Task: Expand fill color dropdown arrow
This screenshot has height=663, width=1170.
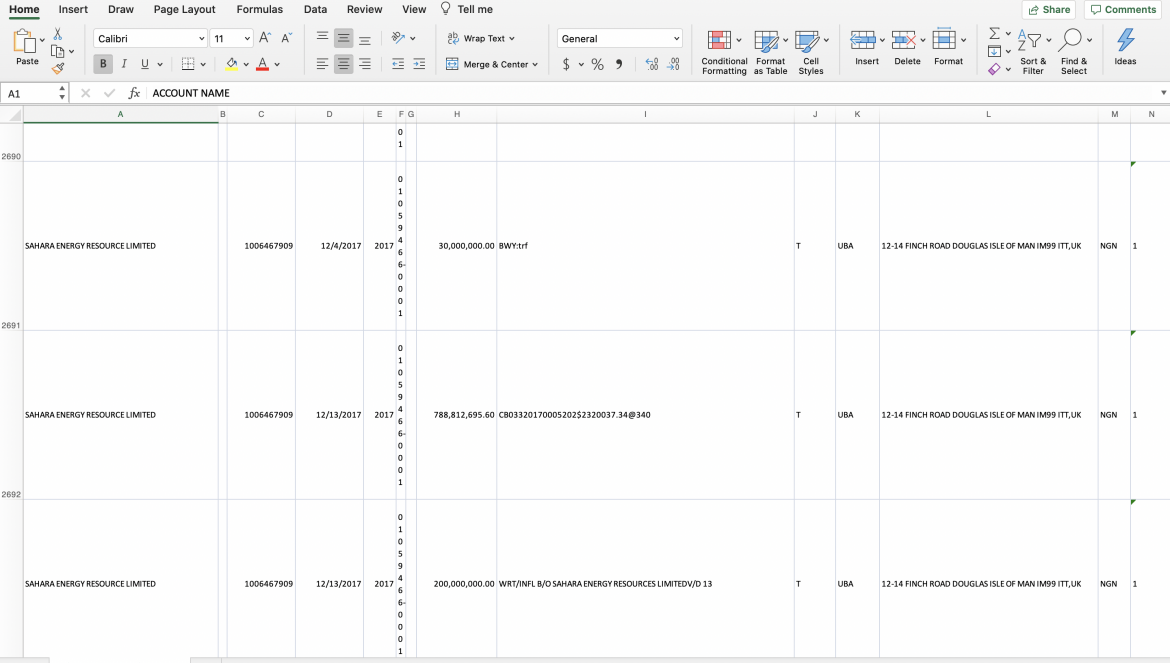Action: 245,65
